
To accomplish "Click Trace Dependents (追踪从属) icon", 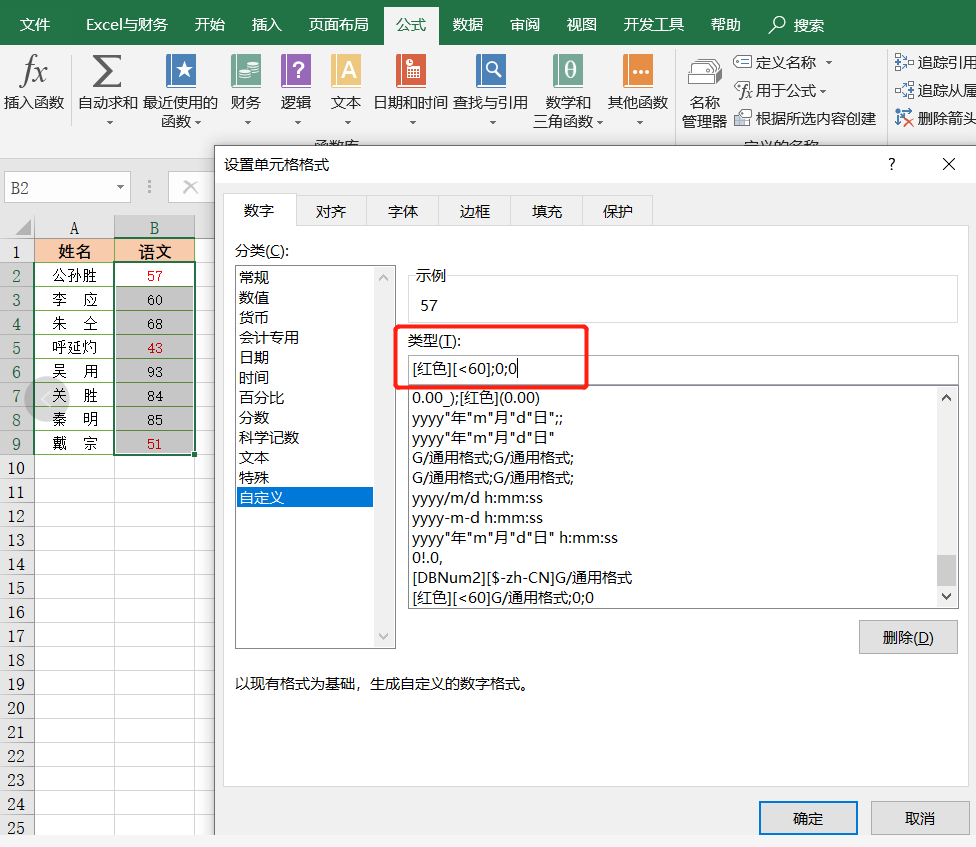I will pos(903,90).
